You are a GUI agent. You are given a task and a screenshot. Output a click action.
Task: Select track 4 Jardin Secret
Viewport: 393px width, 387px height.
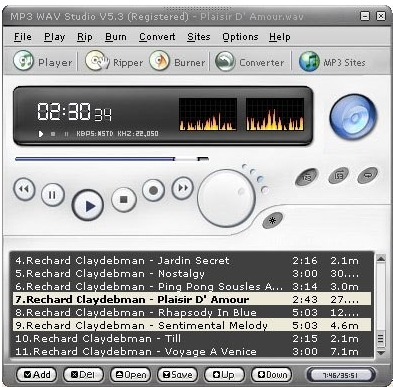click(x=192, y=260)
